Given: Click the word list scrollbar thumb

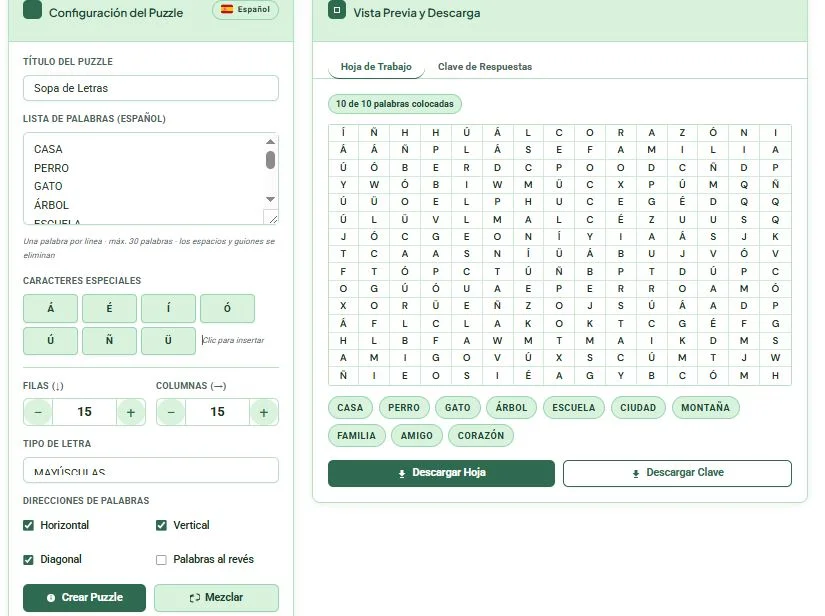Looking at the screenshot, I should click(x=270, y=160).
